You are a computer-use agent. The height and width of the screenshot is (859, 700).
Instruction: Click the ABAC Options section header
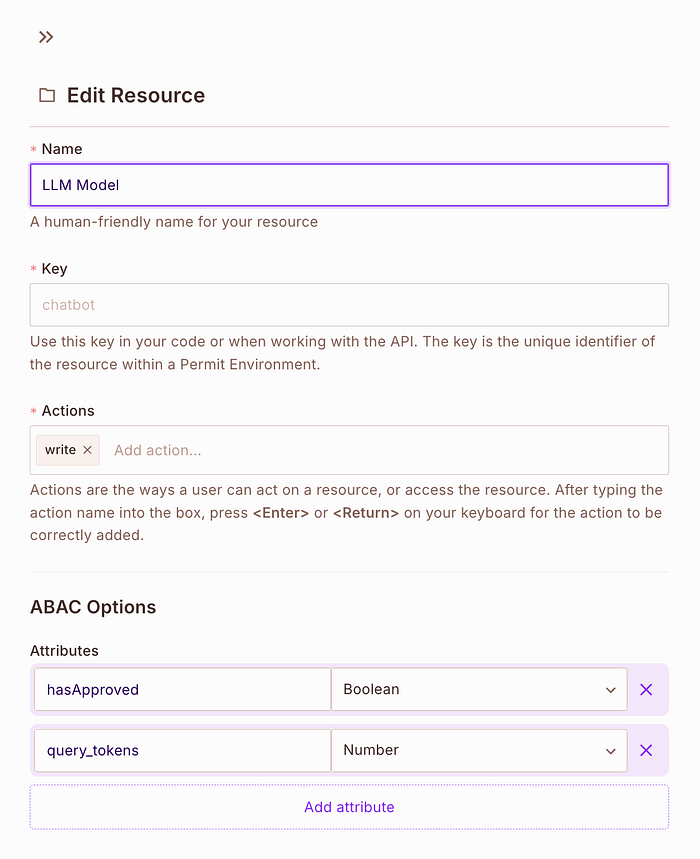pyautogui.click(x=93, y=607)
